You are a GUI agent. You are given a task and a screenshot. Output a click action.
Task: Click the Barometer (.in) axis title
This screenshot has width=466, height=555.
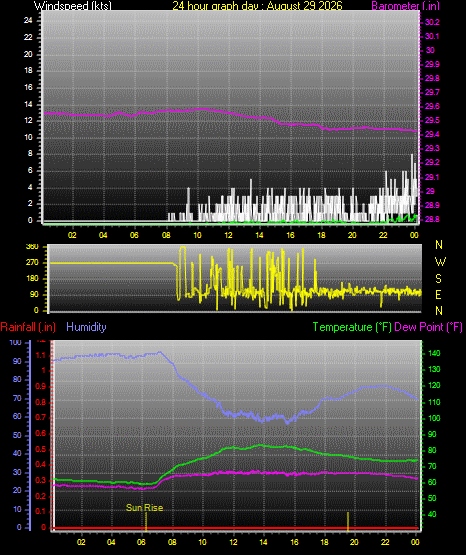(x=405, y=6)
